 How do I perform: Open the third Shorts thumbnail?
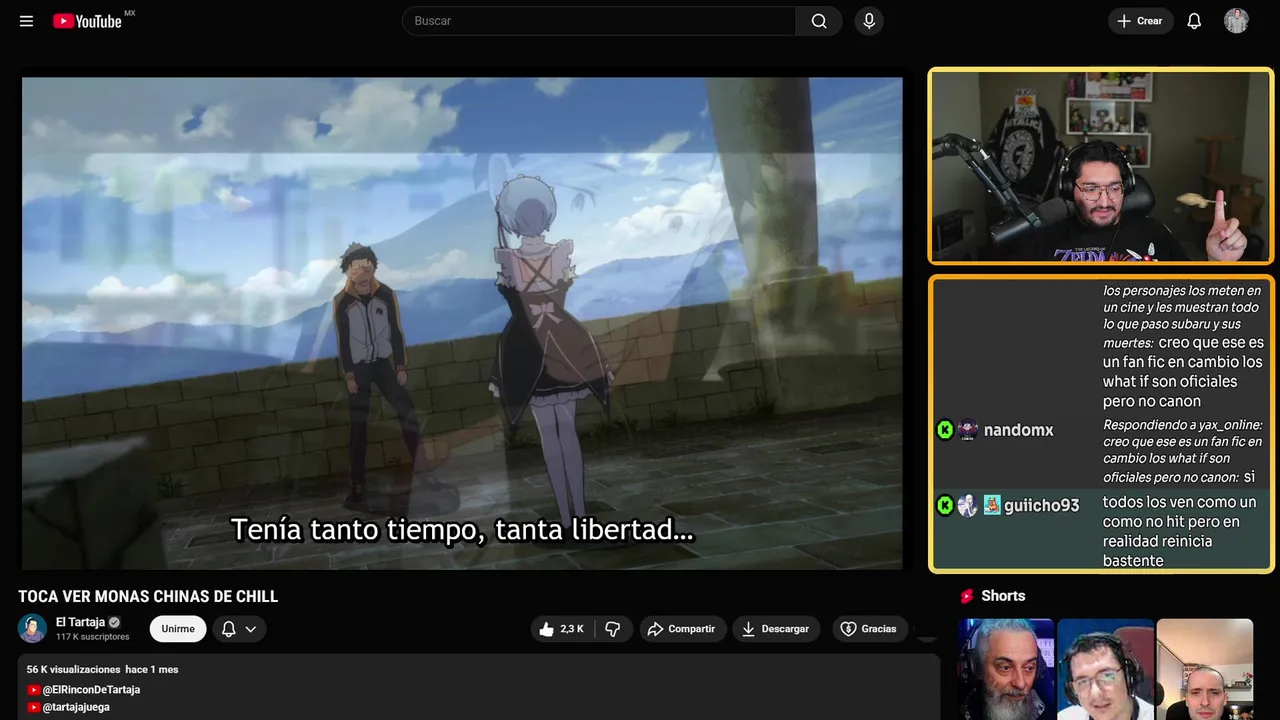coord(1204,669)
